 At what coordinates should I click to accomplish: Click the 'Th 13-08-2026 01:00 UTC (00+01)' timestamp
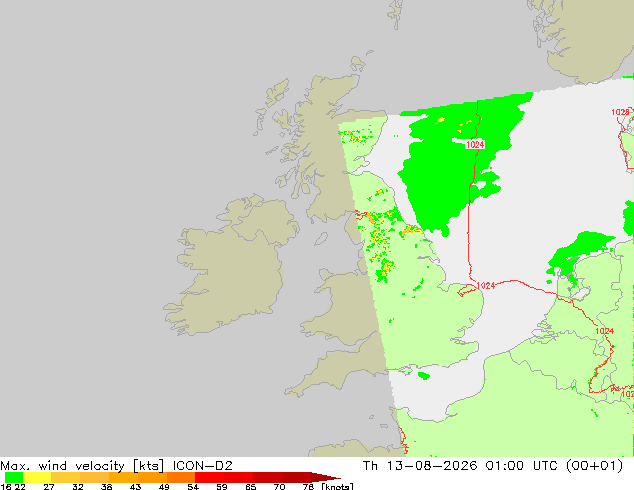(x=493, y=466)
